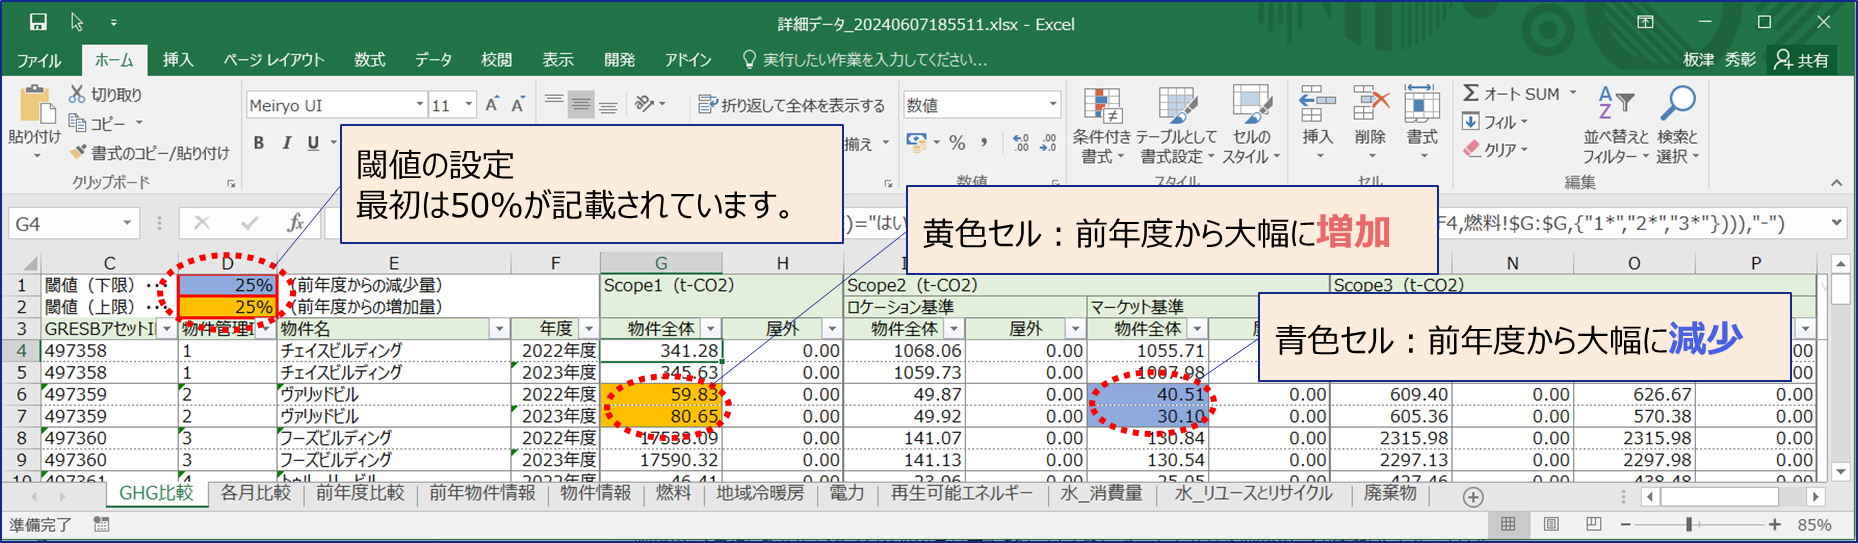Click zoom slider handle in status bar
The height and width of the screenshot is (543, 1858).
(x=1689, y=524)
